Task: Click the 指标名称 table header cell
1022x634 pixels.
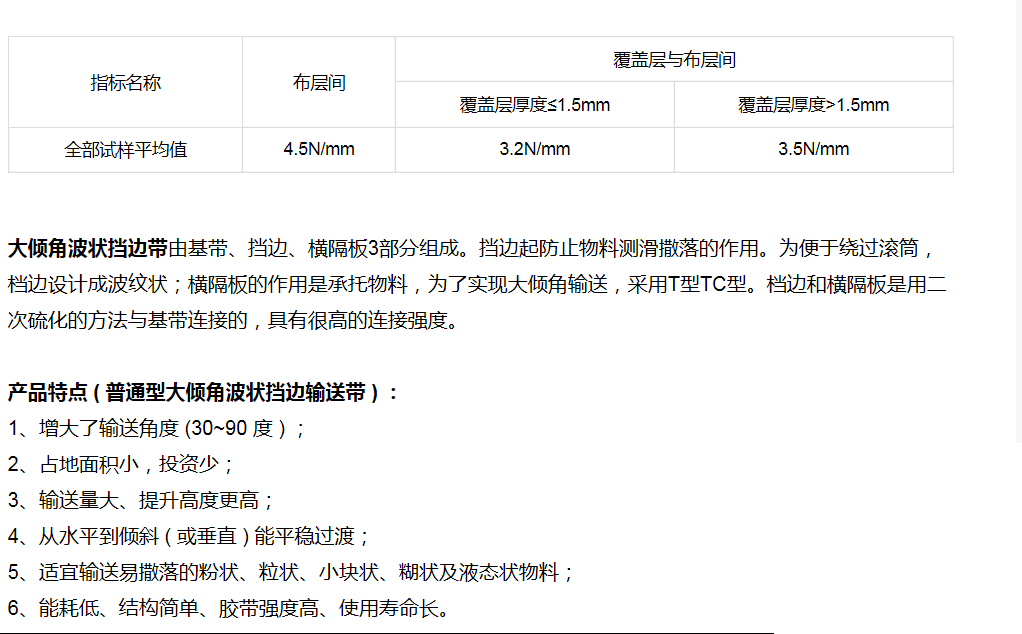Action: pyautogui.click(x=125, y=83)
